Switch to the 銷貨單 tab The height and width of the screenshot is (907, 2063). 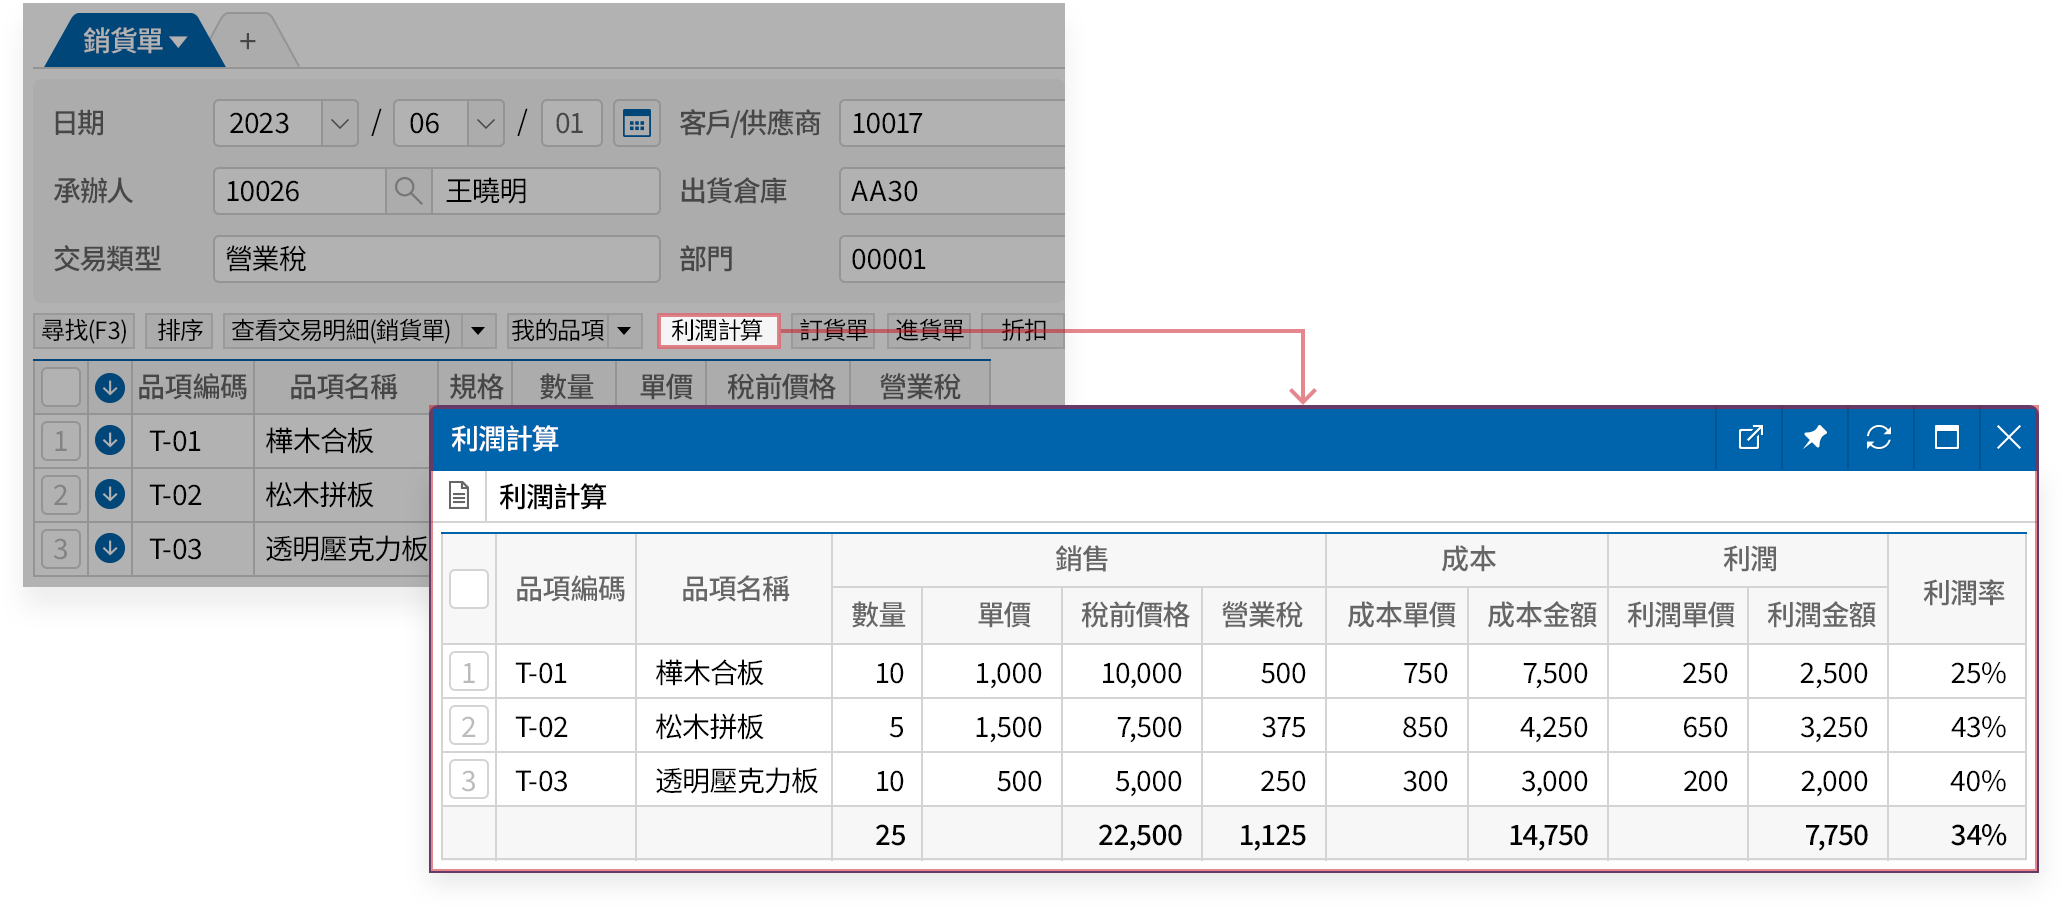pyautogui.click(x=120, y=41)
